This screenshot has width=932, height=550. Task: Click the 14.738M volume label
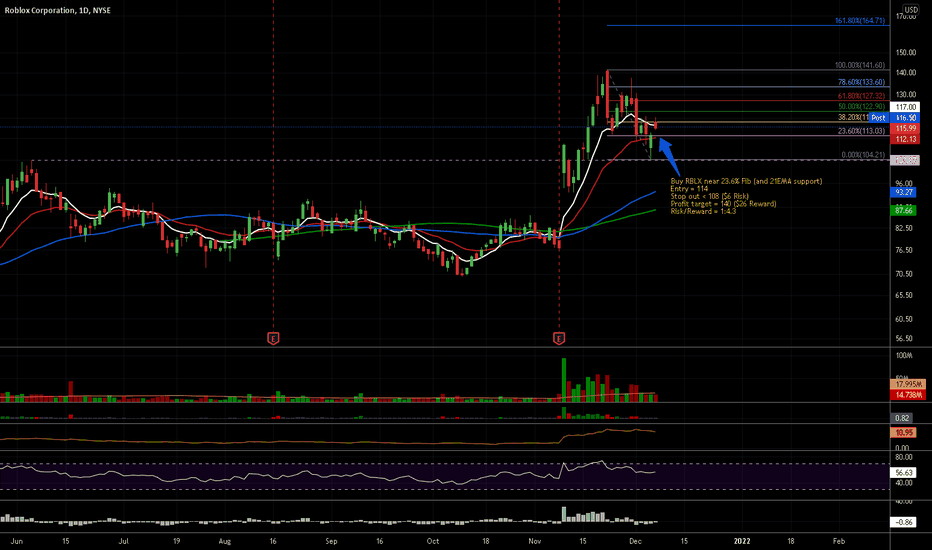click(x=908, y=395)
